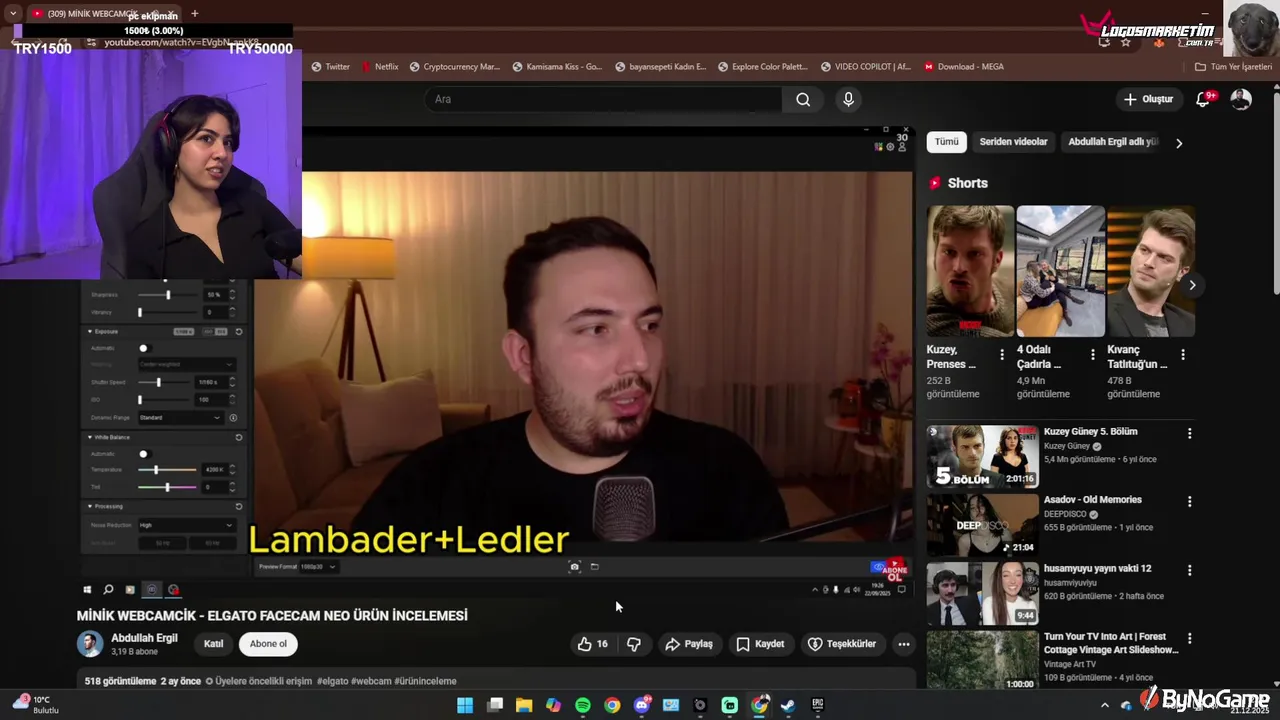Screen dimensions: 1280x720
Task: Share video with Paylaş button
Action: (689, 644)
